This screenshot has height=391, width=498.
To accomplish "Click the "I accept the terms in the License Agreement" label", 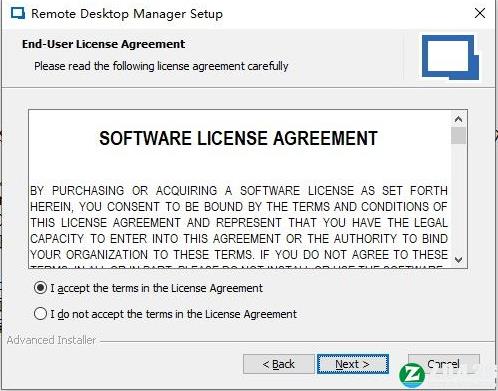I will pos(157,288).
